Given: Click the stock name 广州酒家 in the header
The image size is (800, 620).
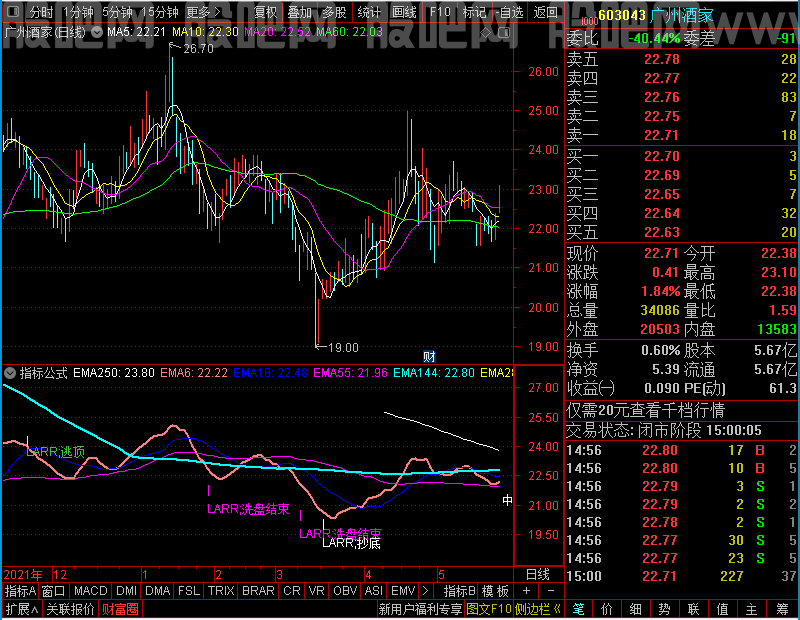Looking at the screenshot, I should pyautogui.click(x=682, y=15).
